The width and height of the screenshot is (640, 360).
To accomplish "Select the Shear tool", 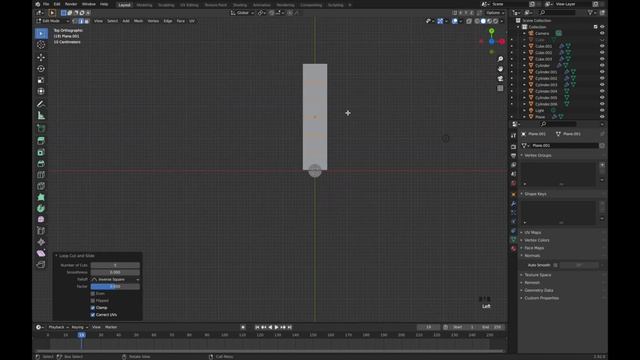I will point(41,253).
